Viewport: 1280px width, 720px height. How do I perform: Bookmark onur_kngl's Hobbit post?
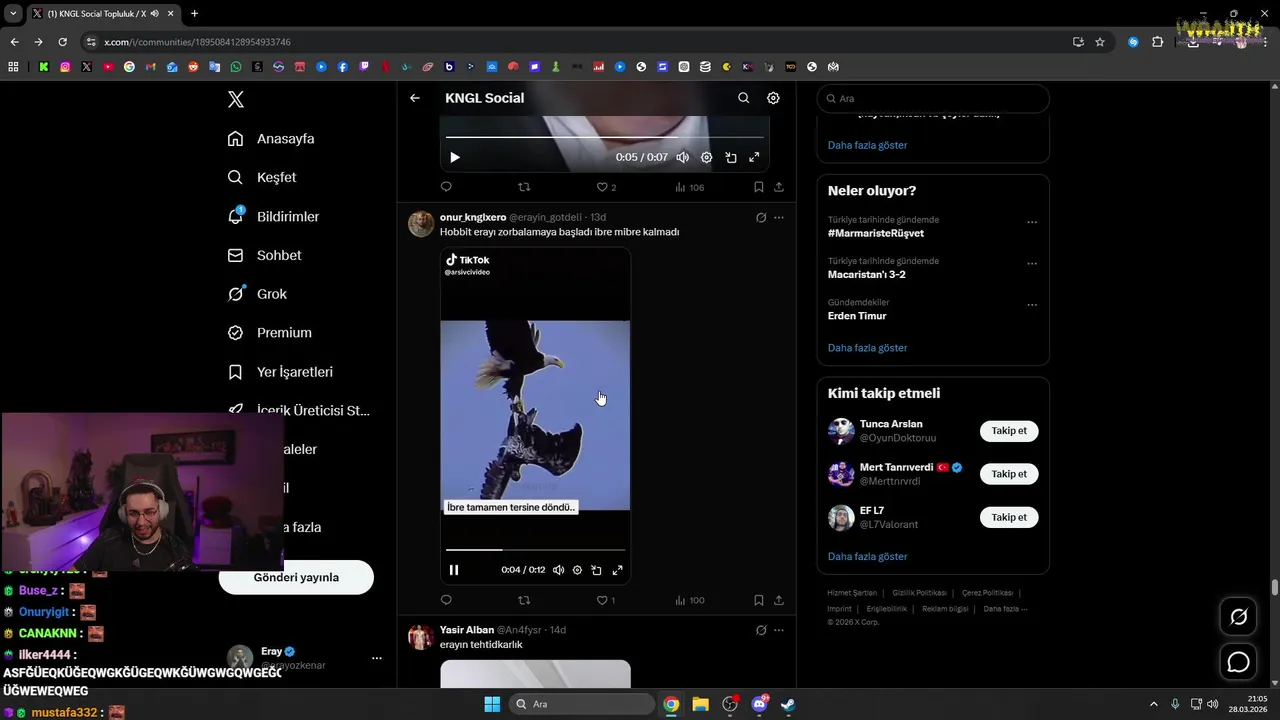point(758,600)
